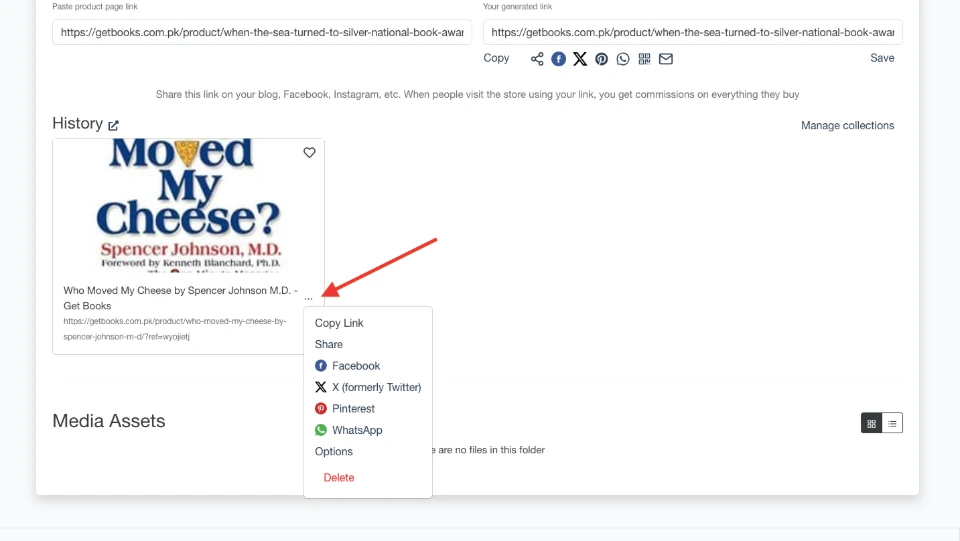Click the Paste product page link field

pos(262,32)
